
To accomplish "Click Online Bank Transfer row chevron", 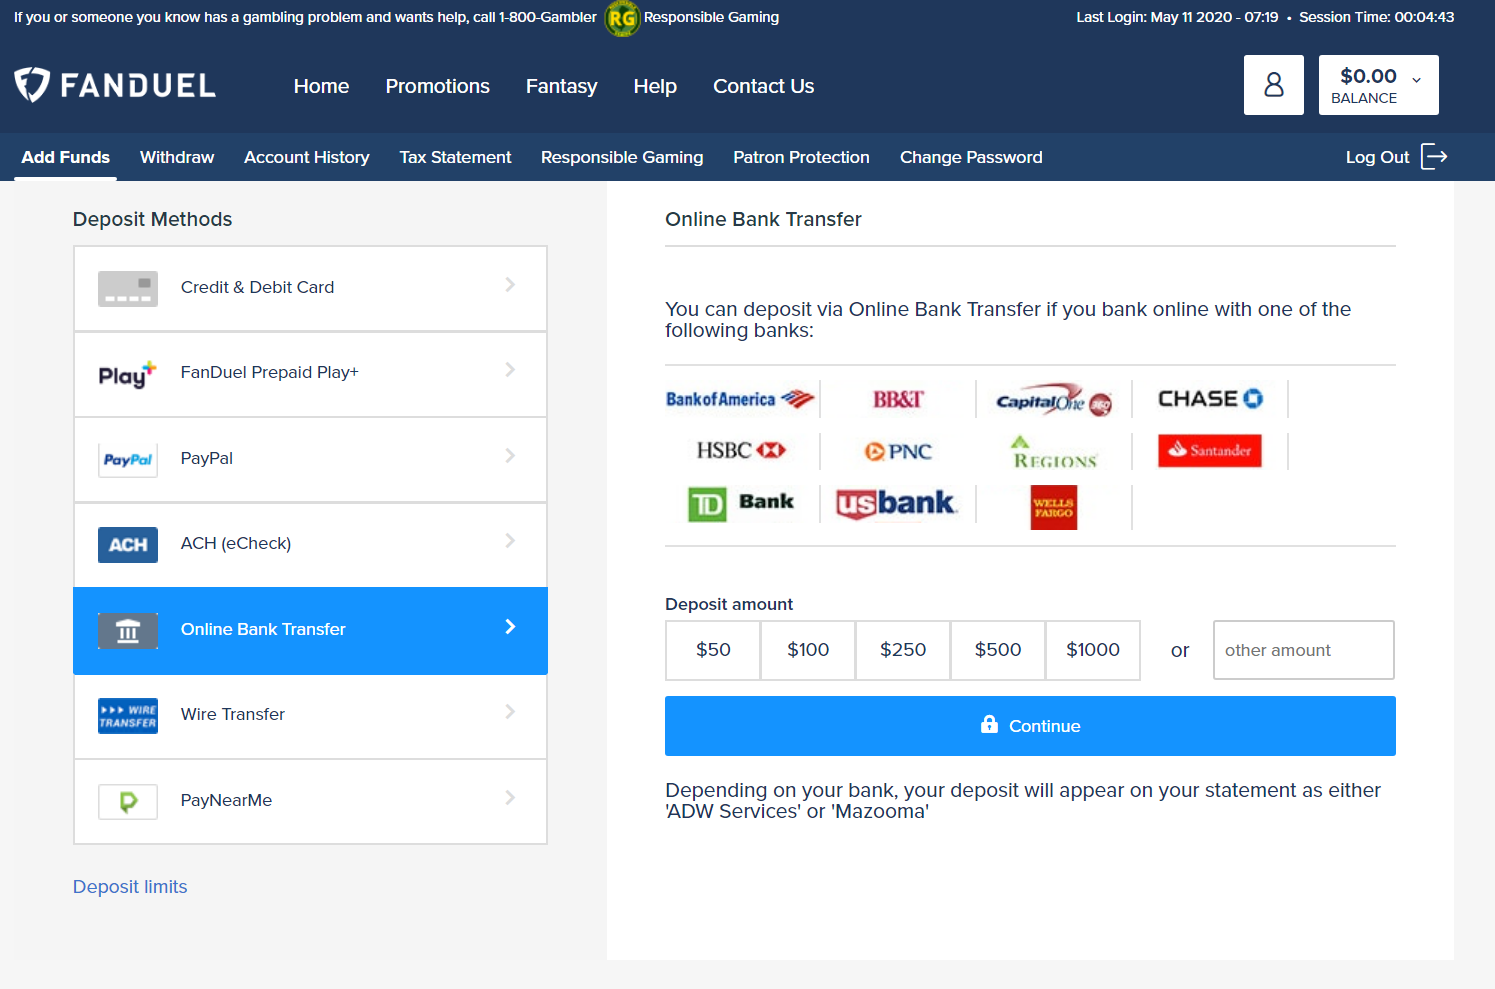I will click(510, 627).
